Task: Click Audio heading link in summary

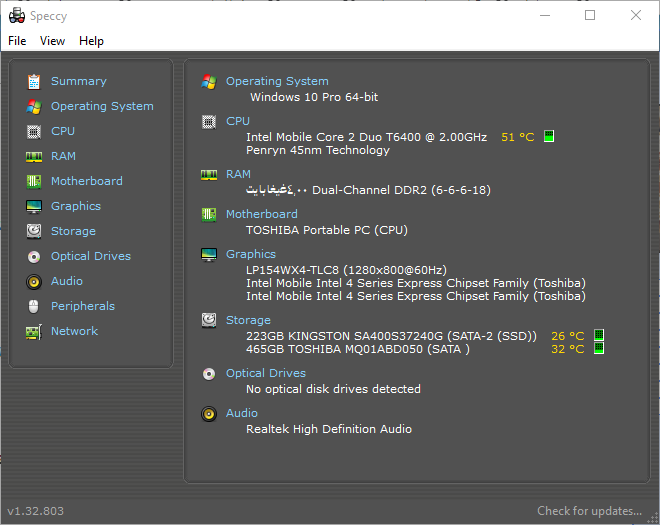Action: 242,413
